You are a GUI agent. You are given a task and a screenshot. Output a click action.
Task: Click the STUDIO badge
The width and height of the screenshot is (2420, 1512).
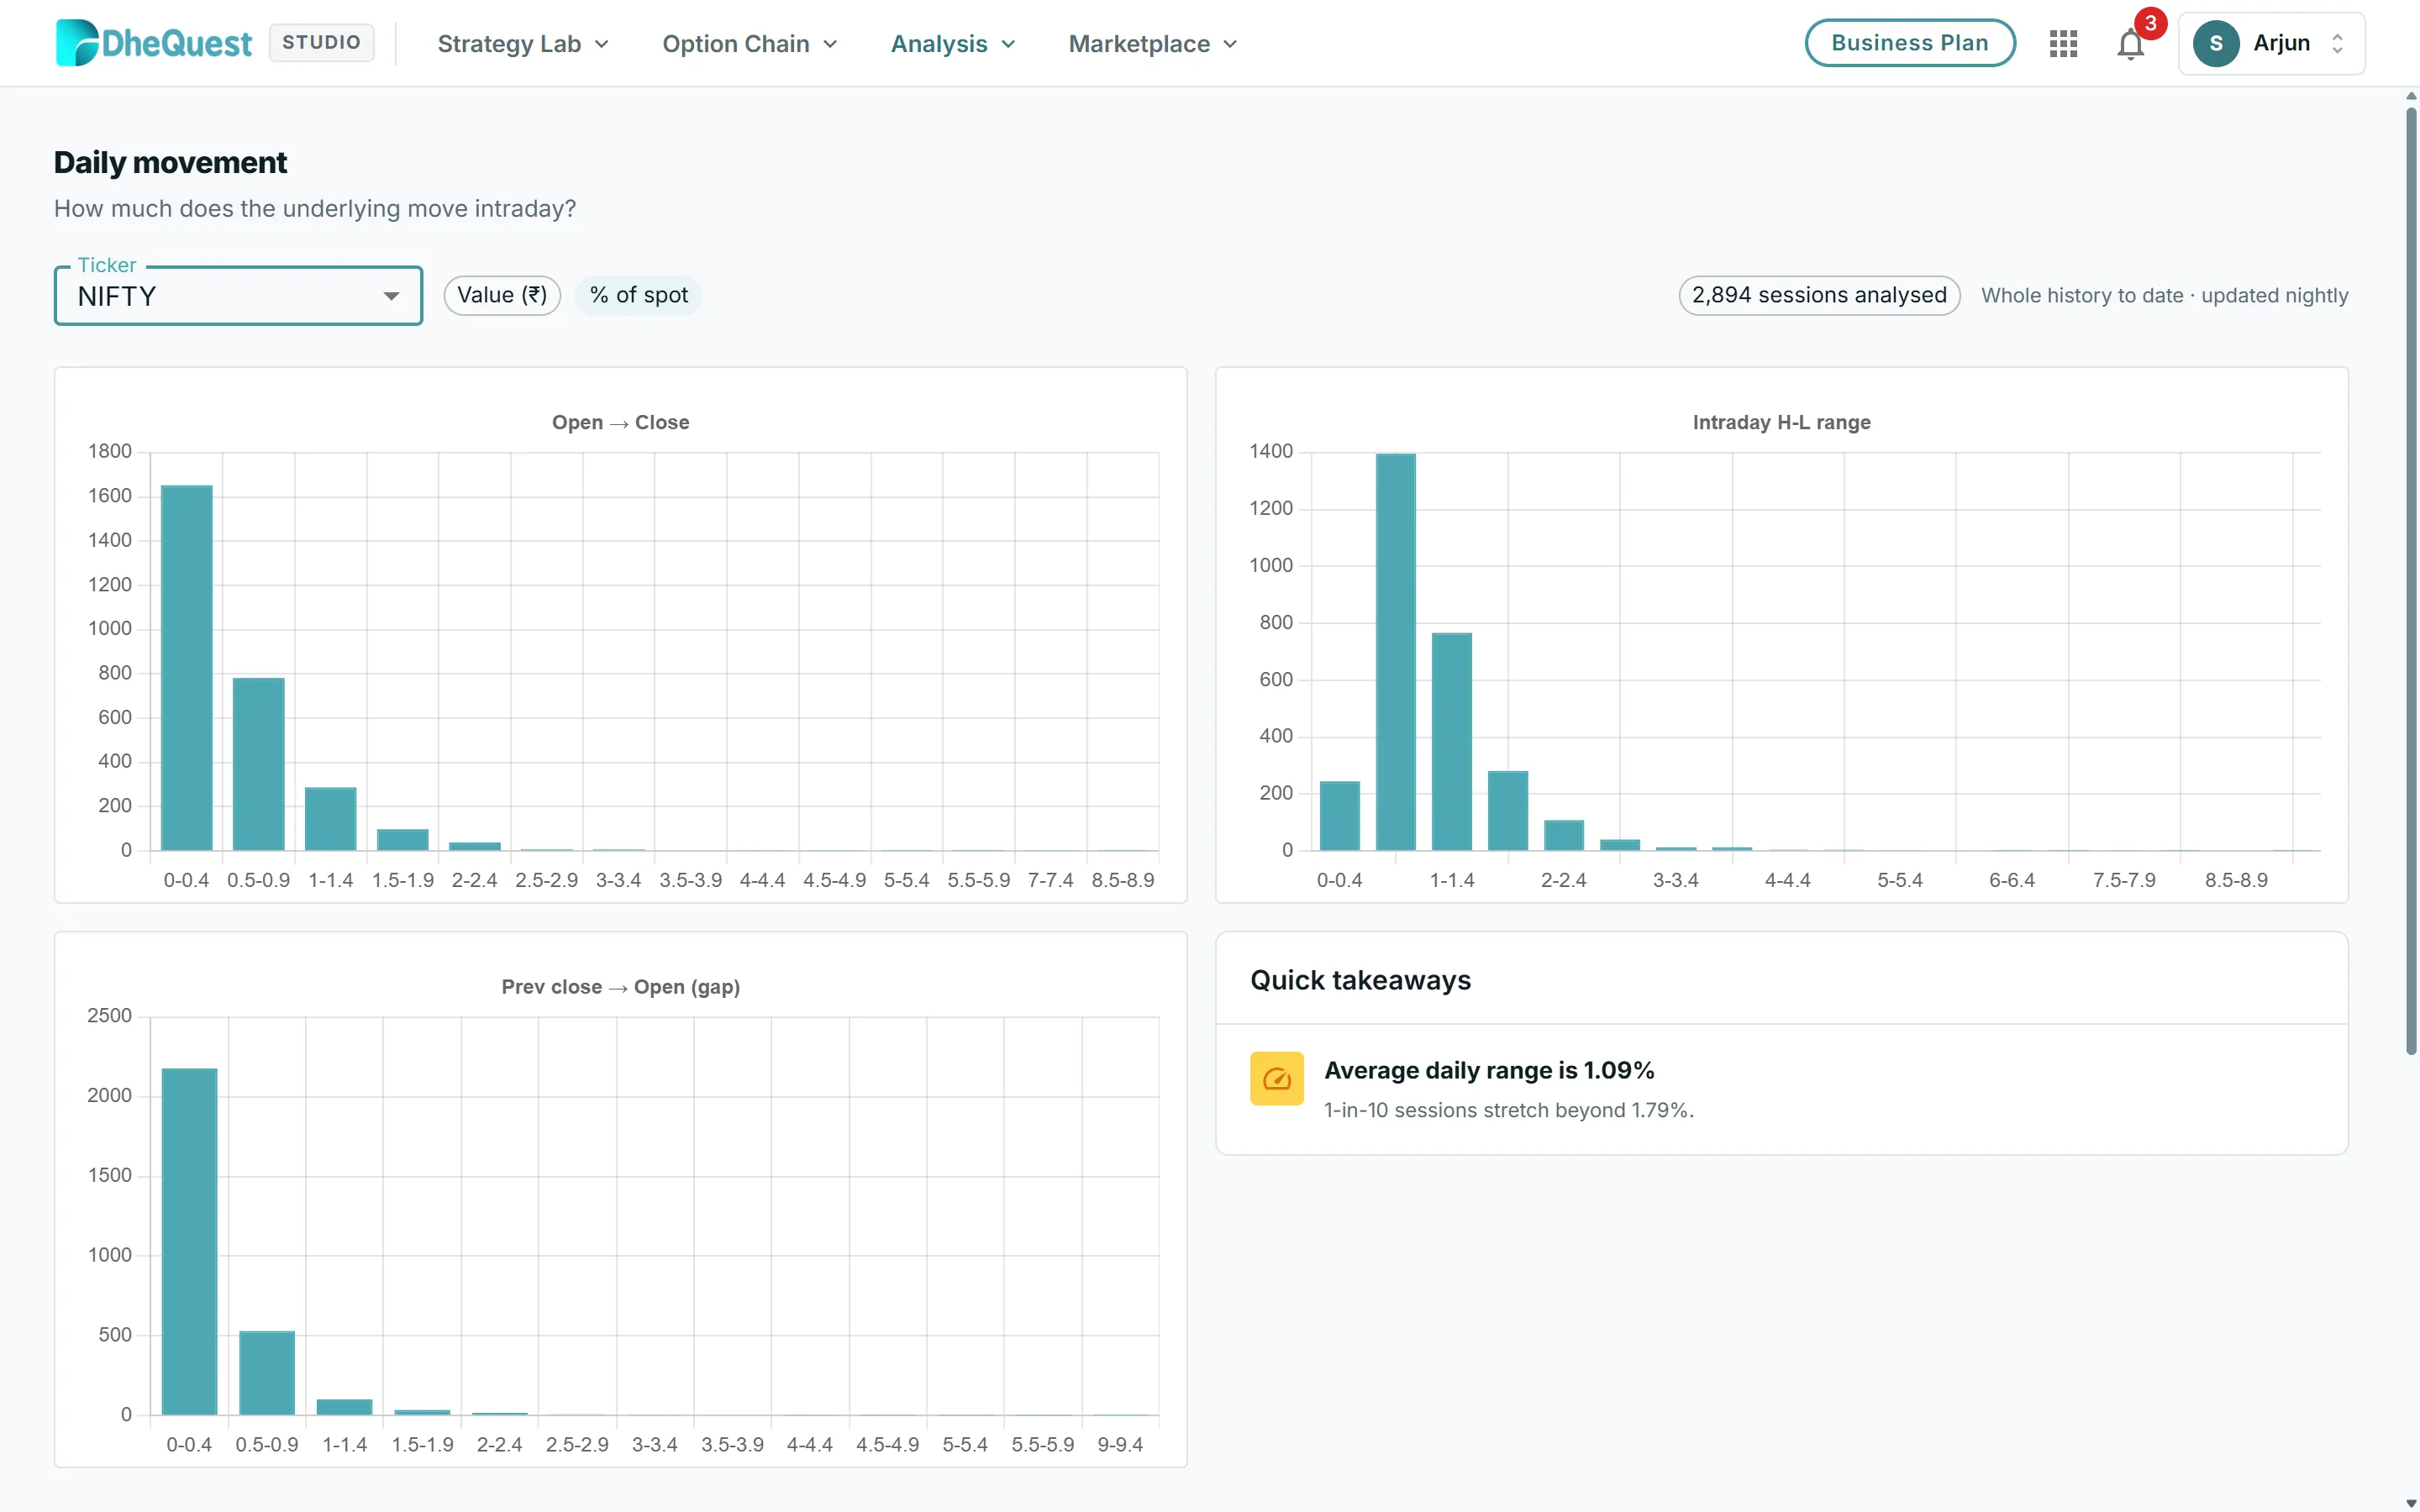321,42
